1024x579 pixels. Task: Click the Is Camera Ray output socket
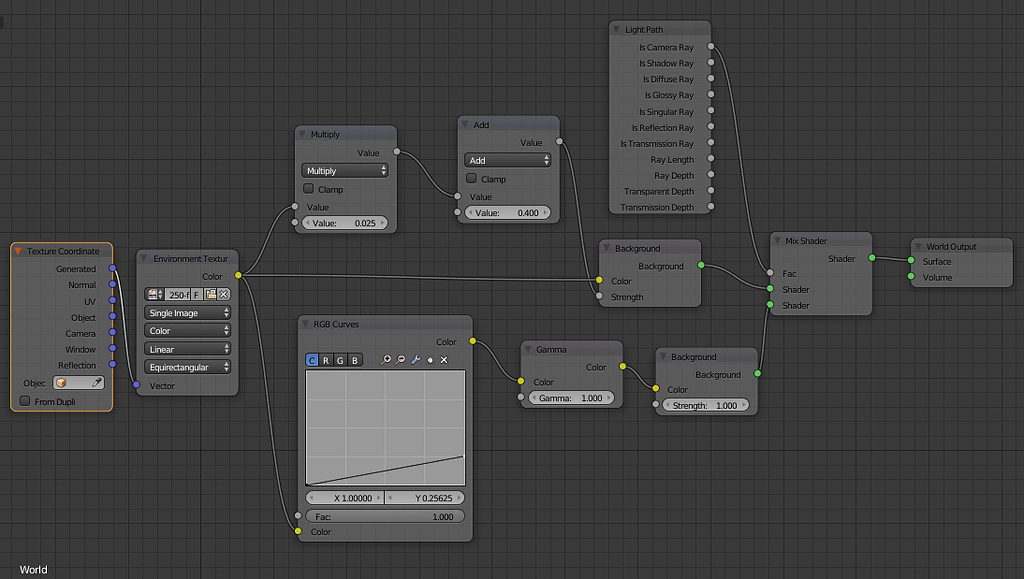tap(711, 46)
